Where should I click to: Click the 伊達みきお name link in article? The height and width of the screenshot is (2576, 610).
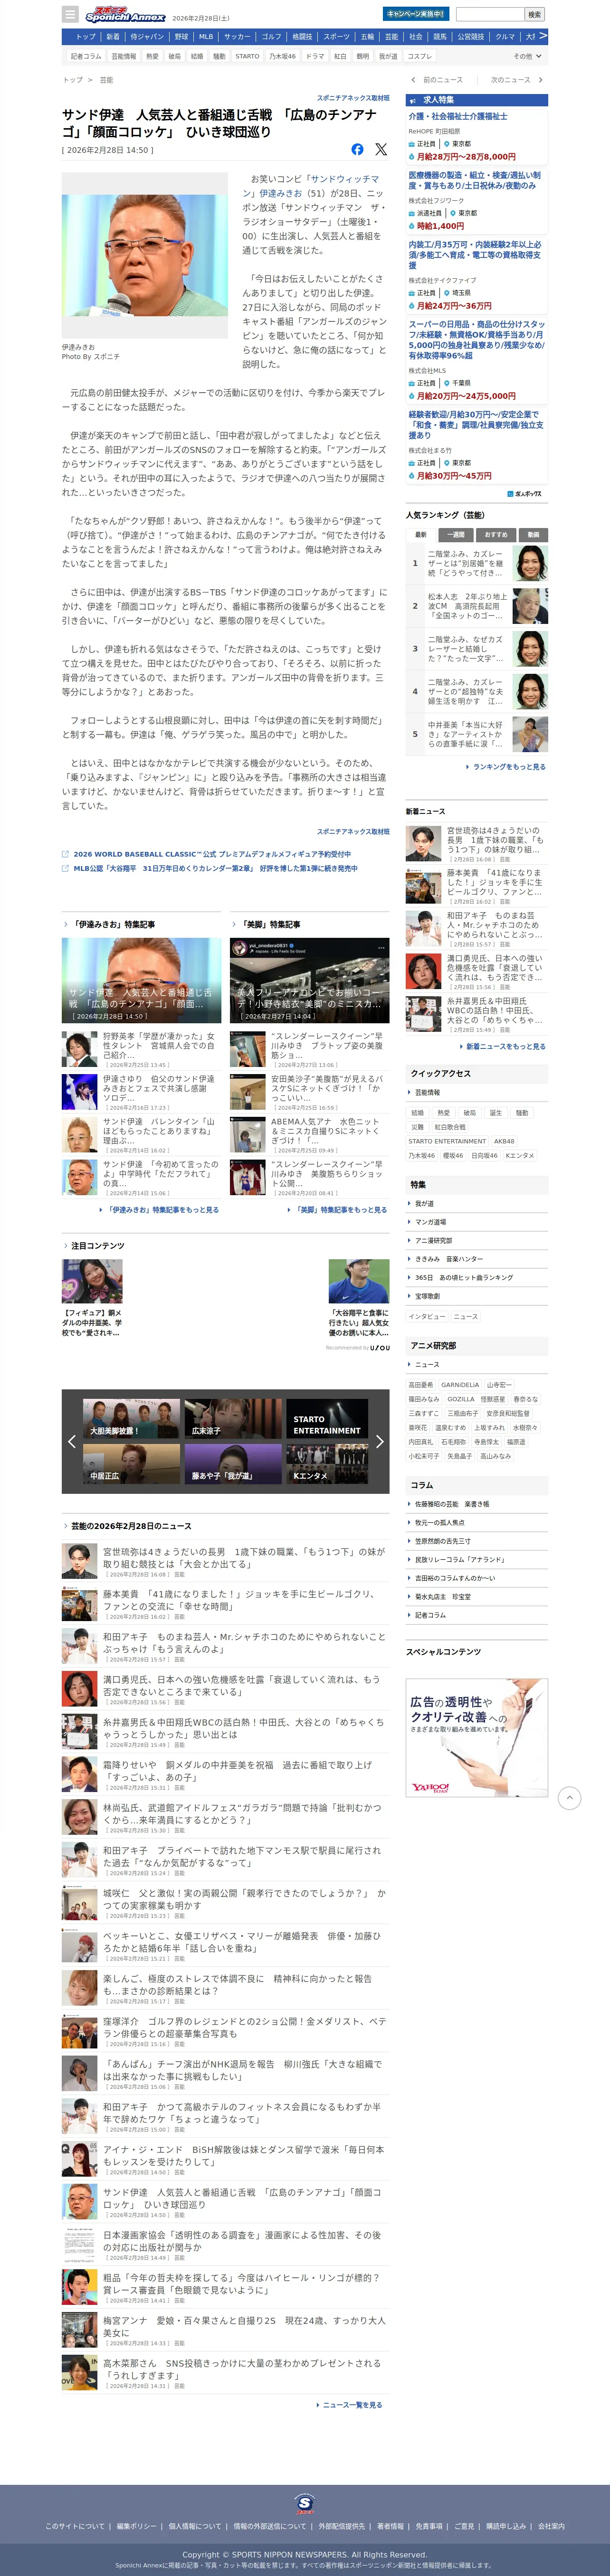tap(281, 193)
